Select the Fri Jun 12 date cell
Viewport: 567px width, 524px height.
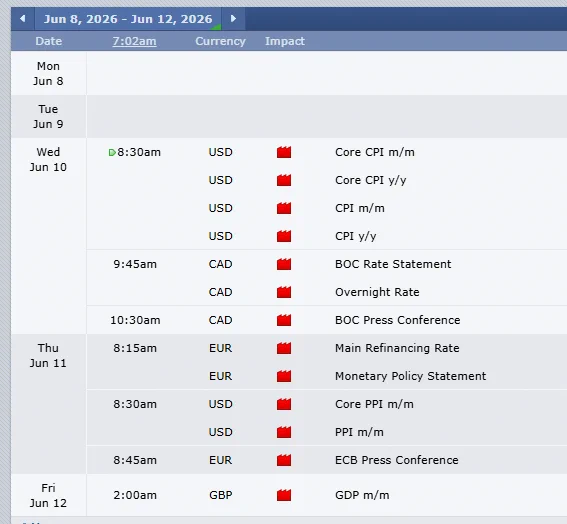pos(48,495)
